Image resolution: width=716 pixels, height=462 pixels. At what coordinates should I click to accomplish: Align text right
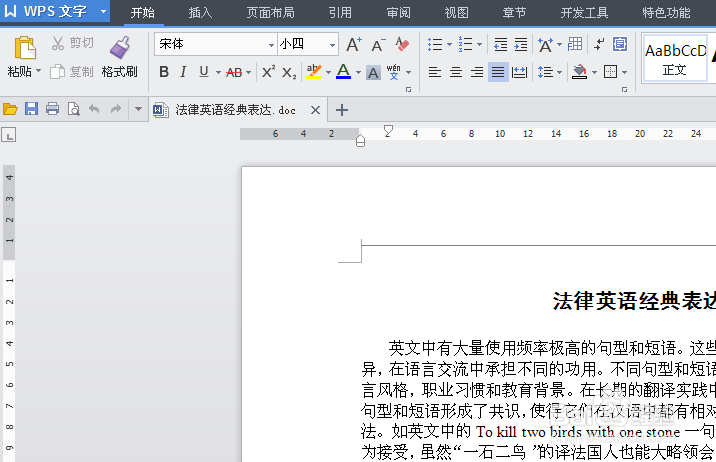point(477,72)
